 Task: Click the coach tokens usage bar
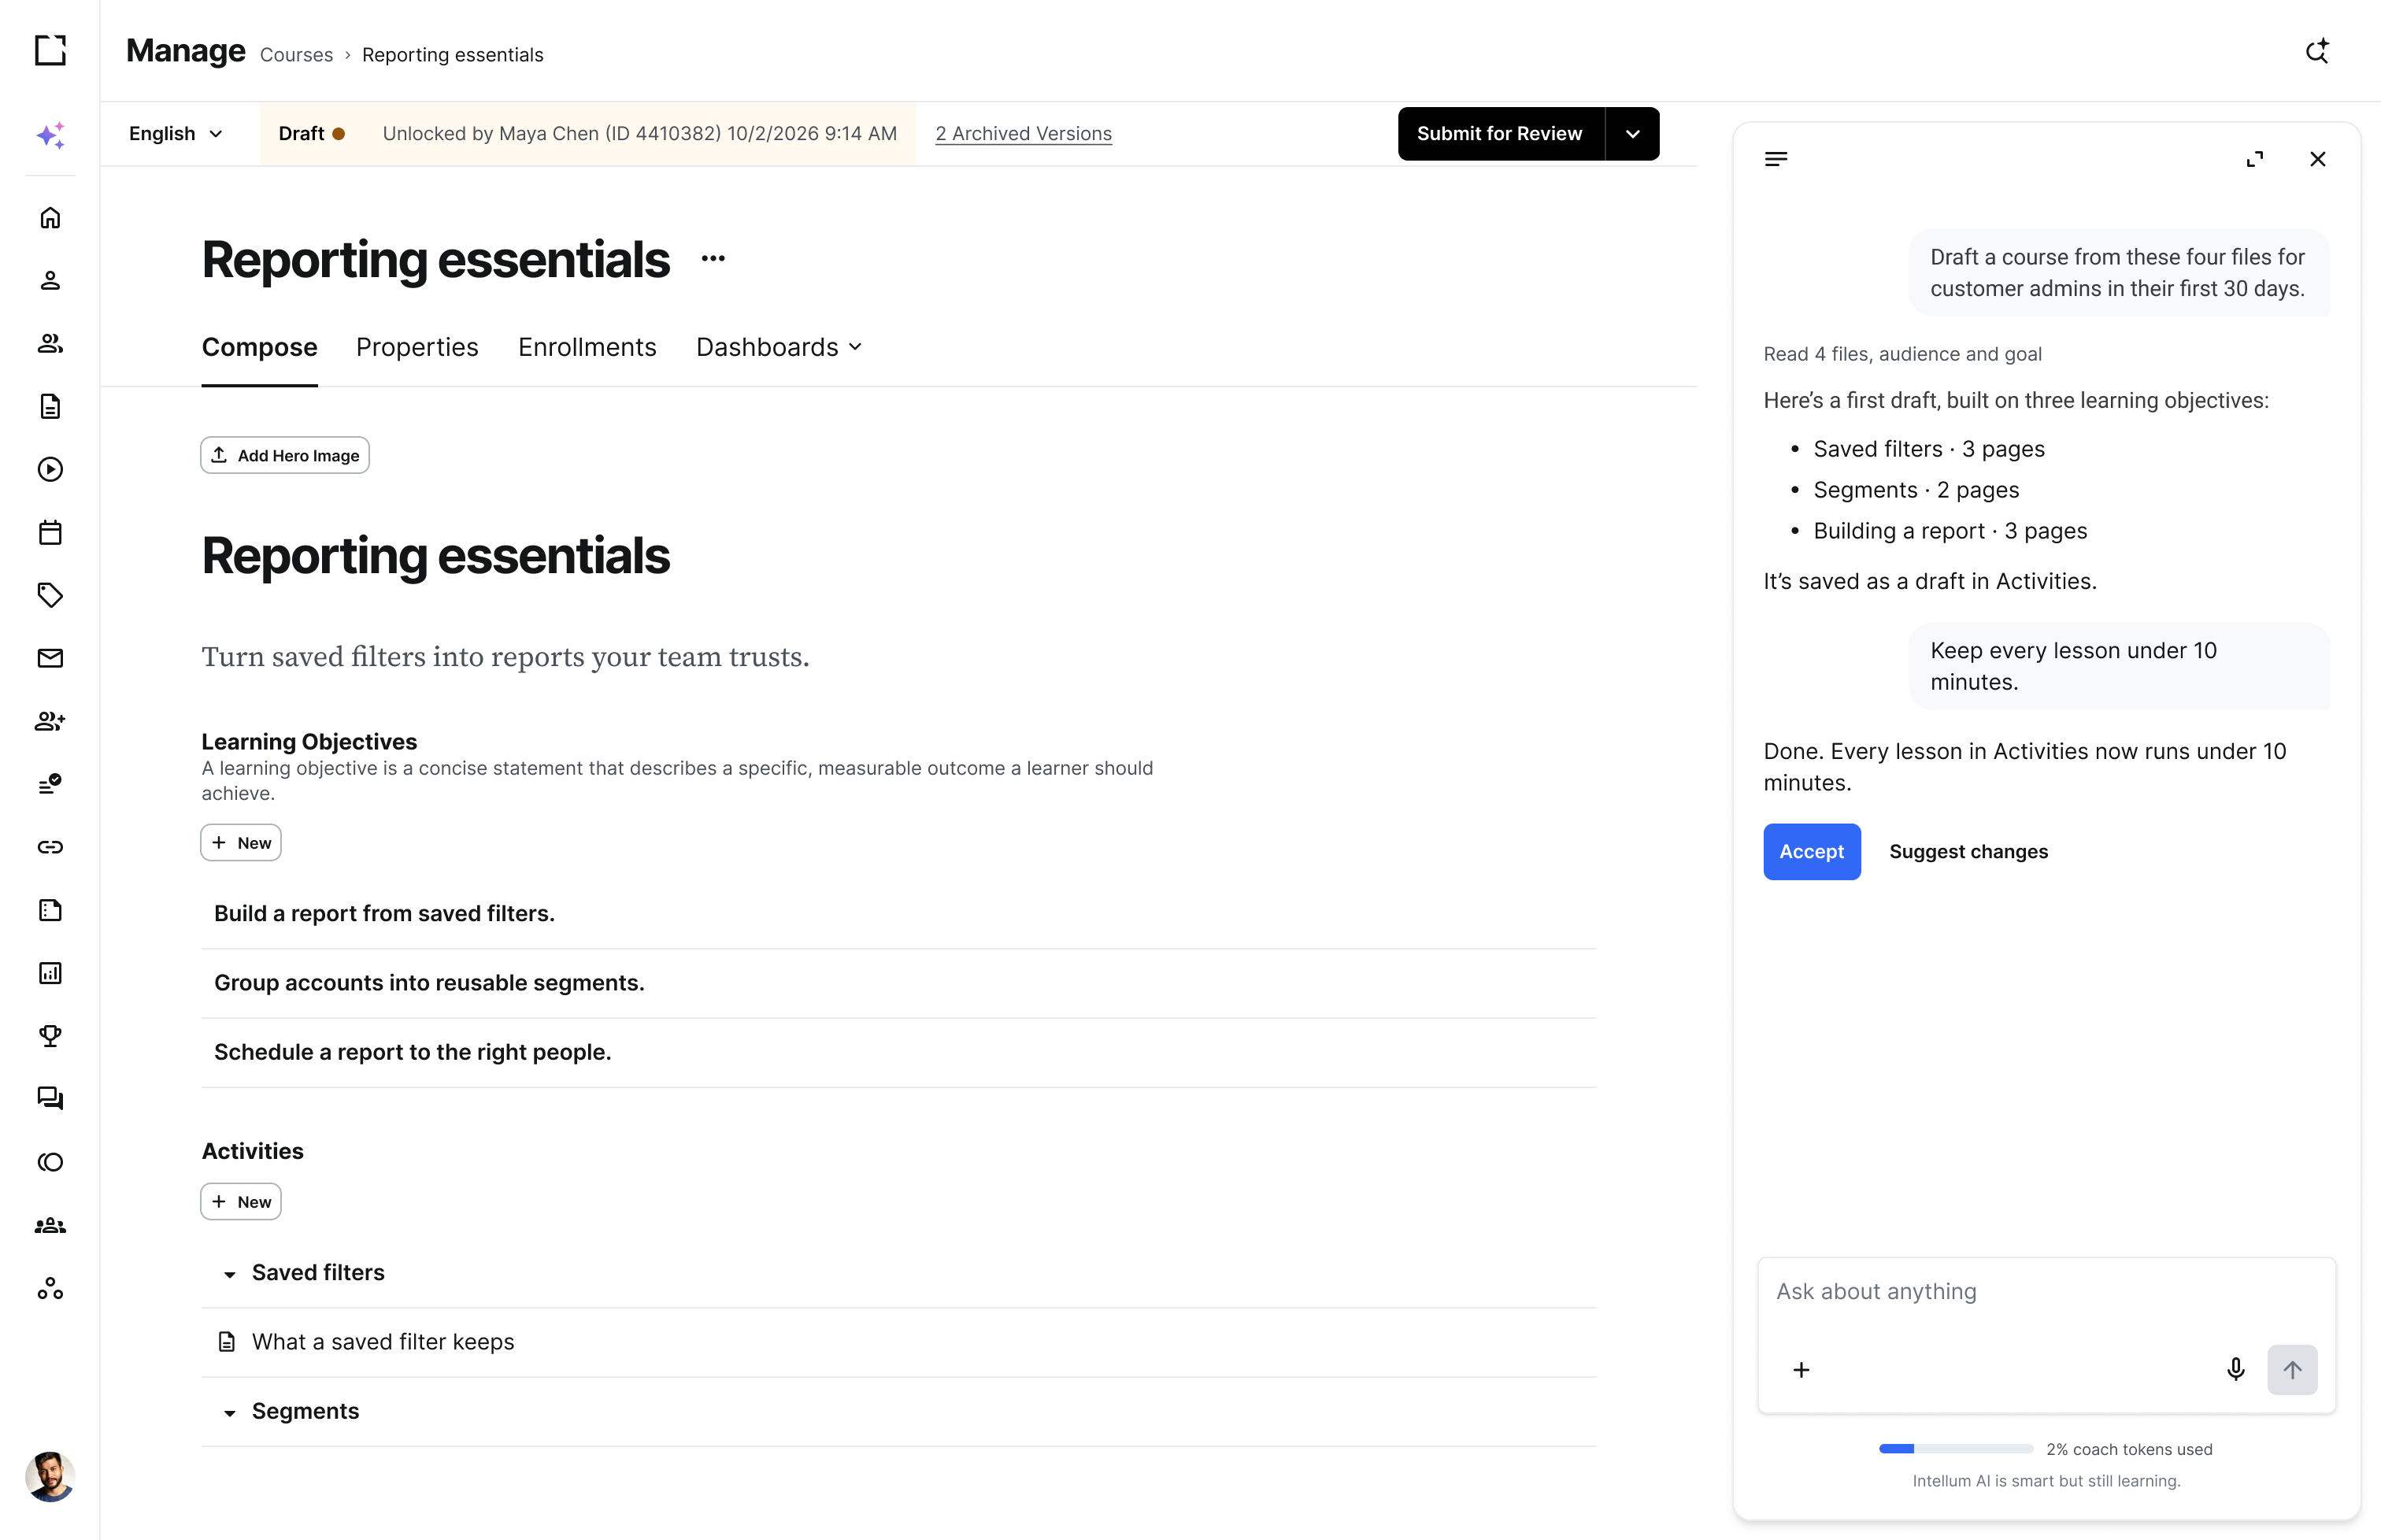[1955, 1449]
